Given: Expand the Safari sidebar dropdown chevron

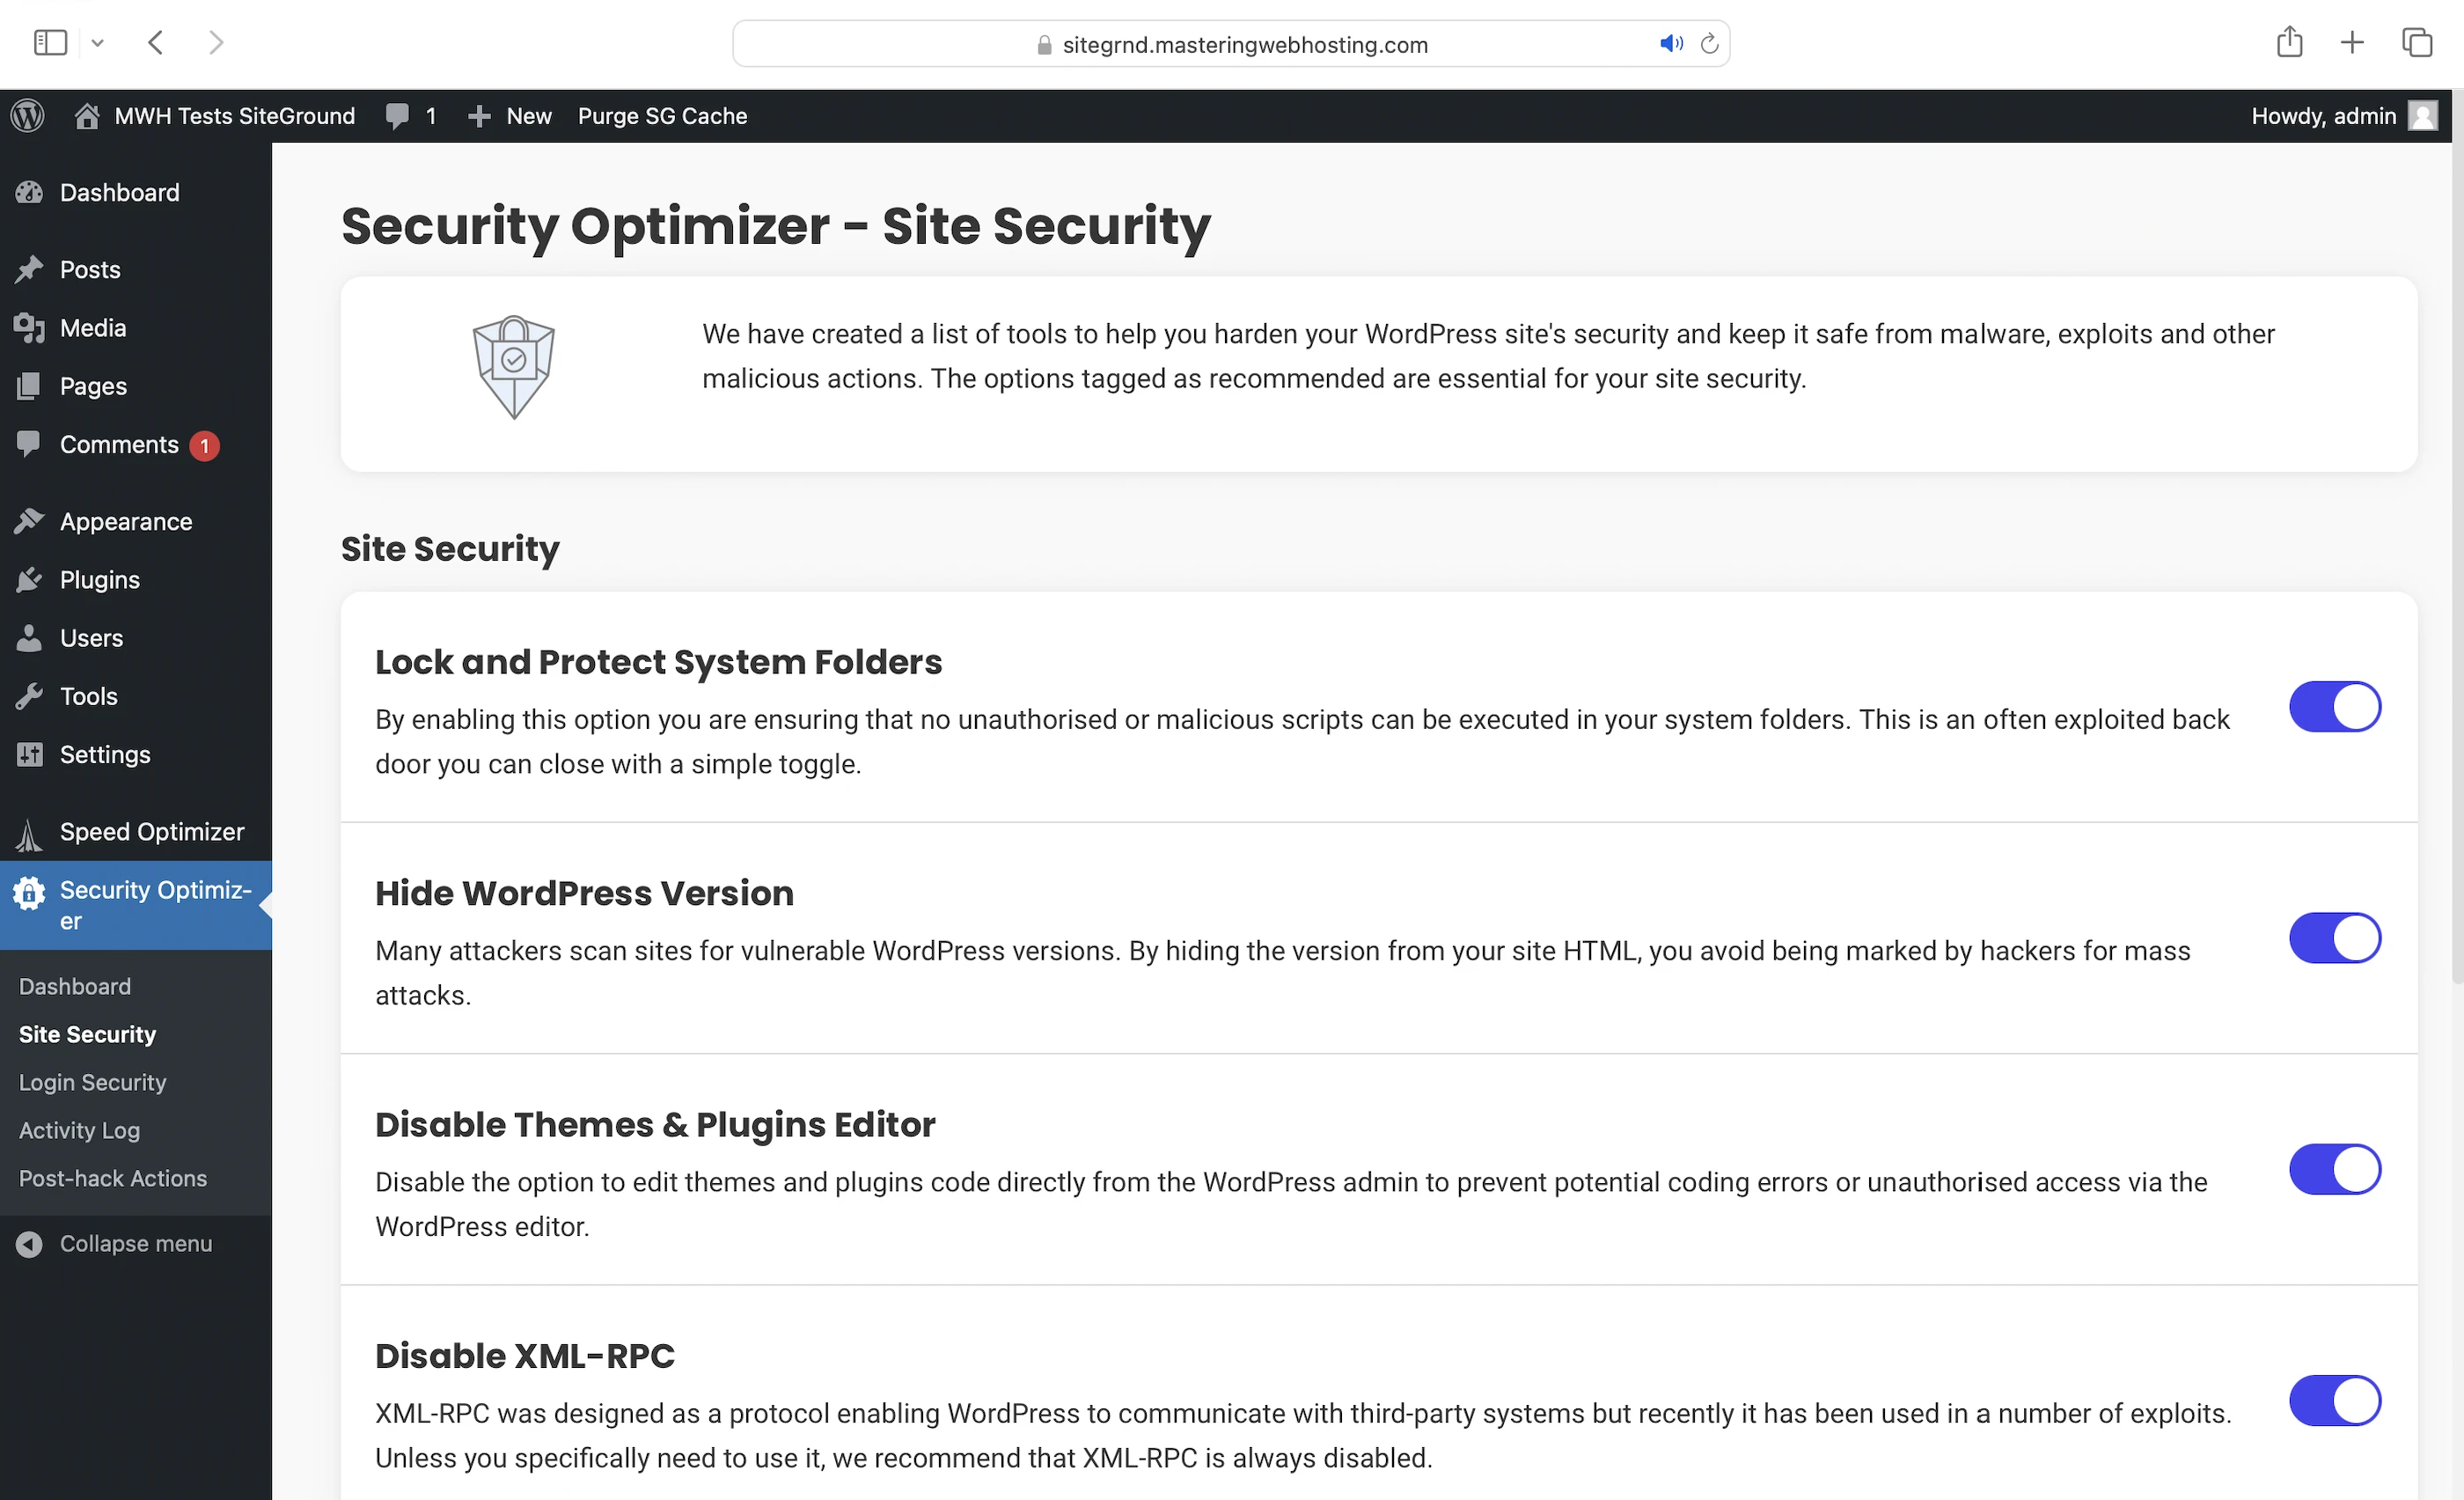Looking at the screenshot, I should point(97,43).
